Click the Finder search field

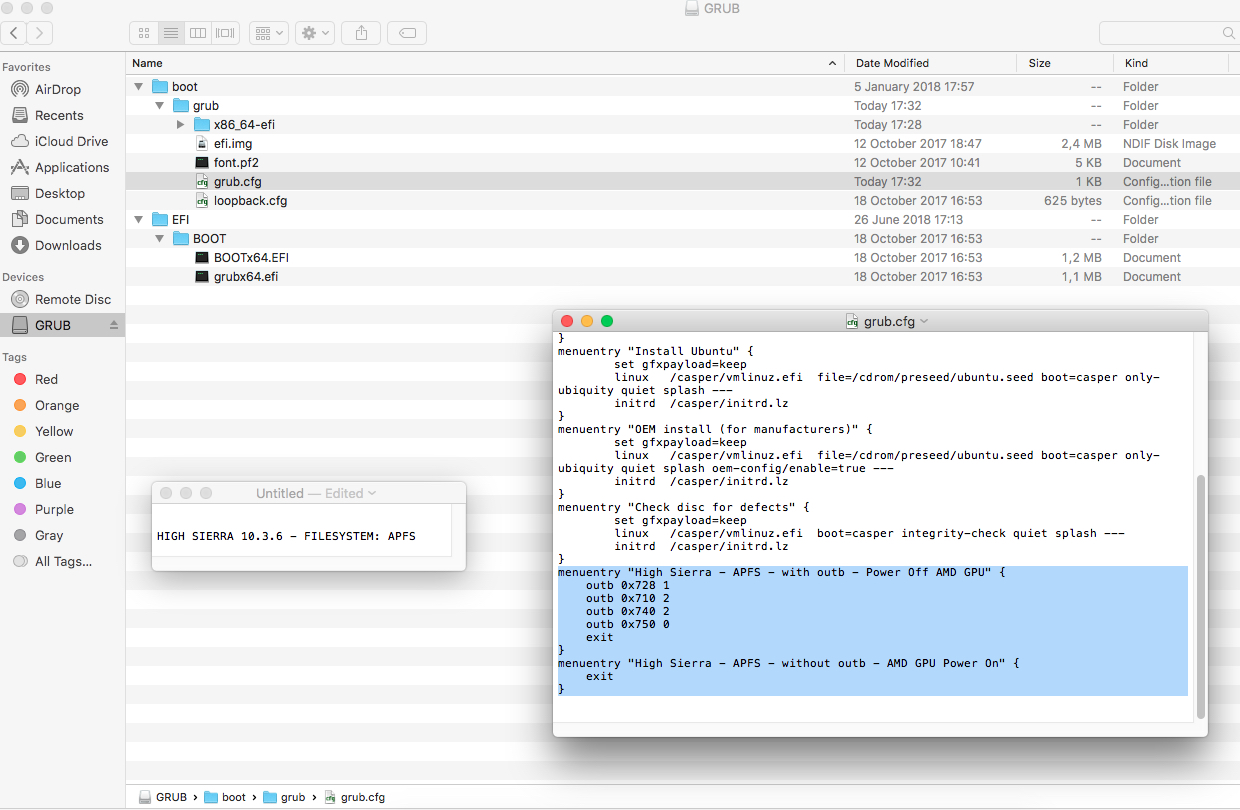coord(1168,33)
